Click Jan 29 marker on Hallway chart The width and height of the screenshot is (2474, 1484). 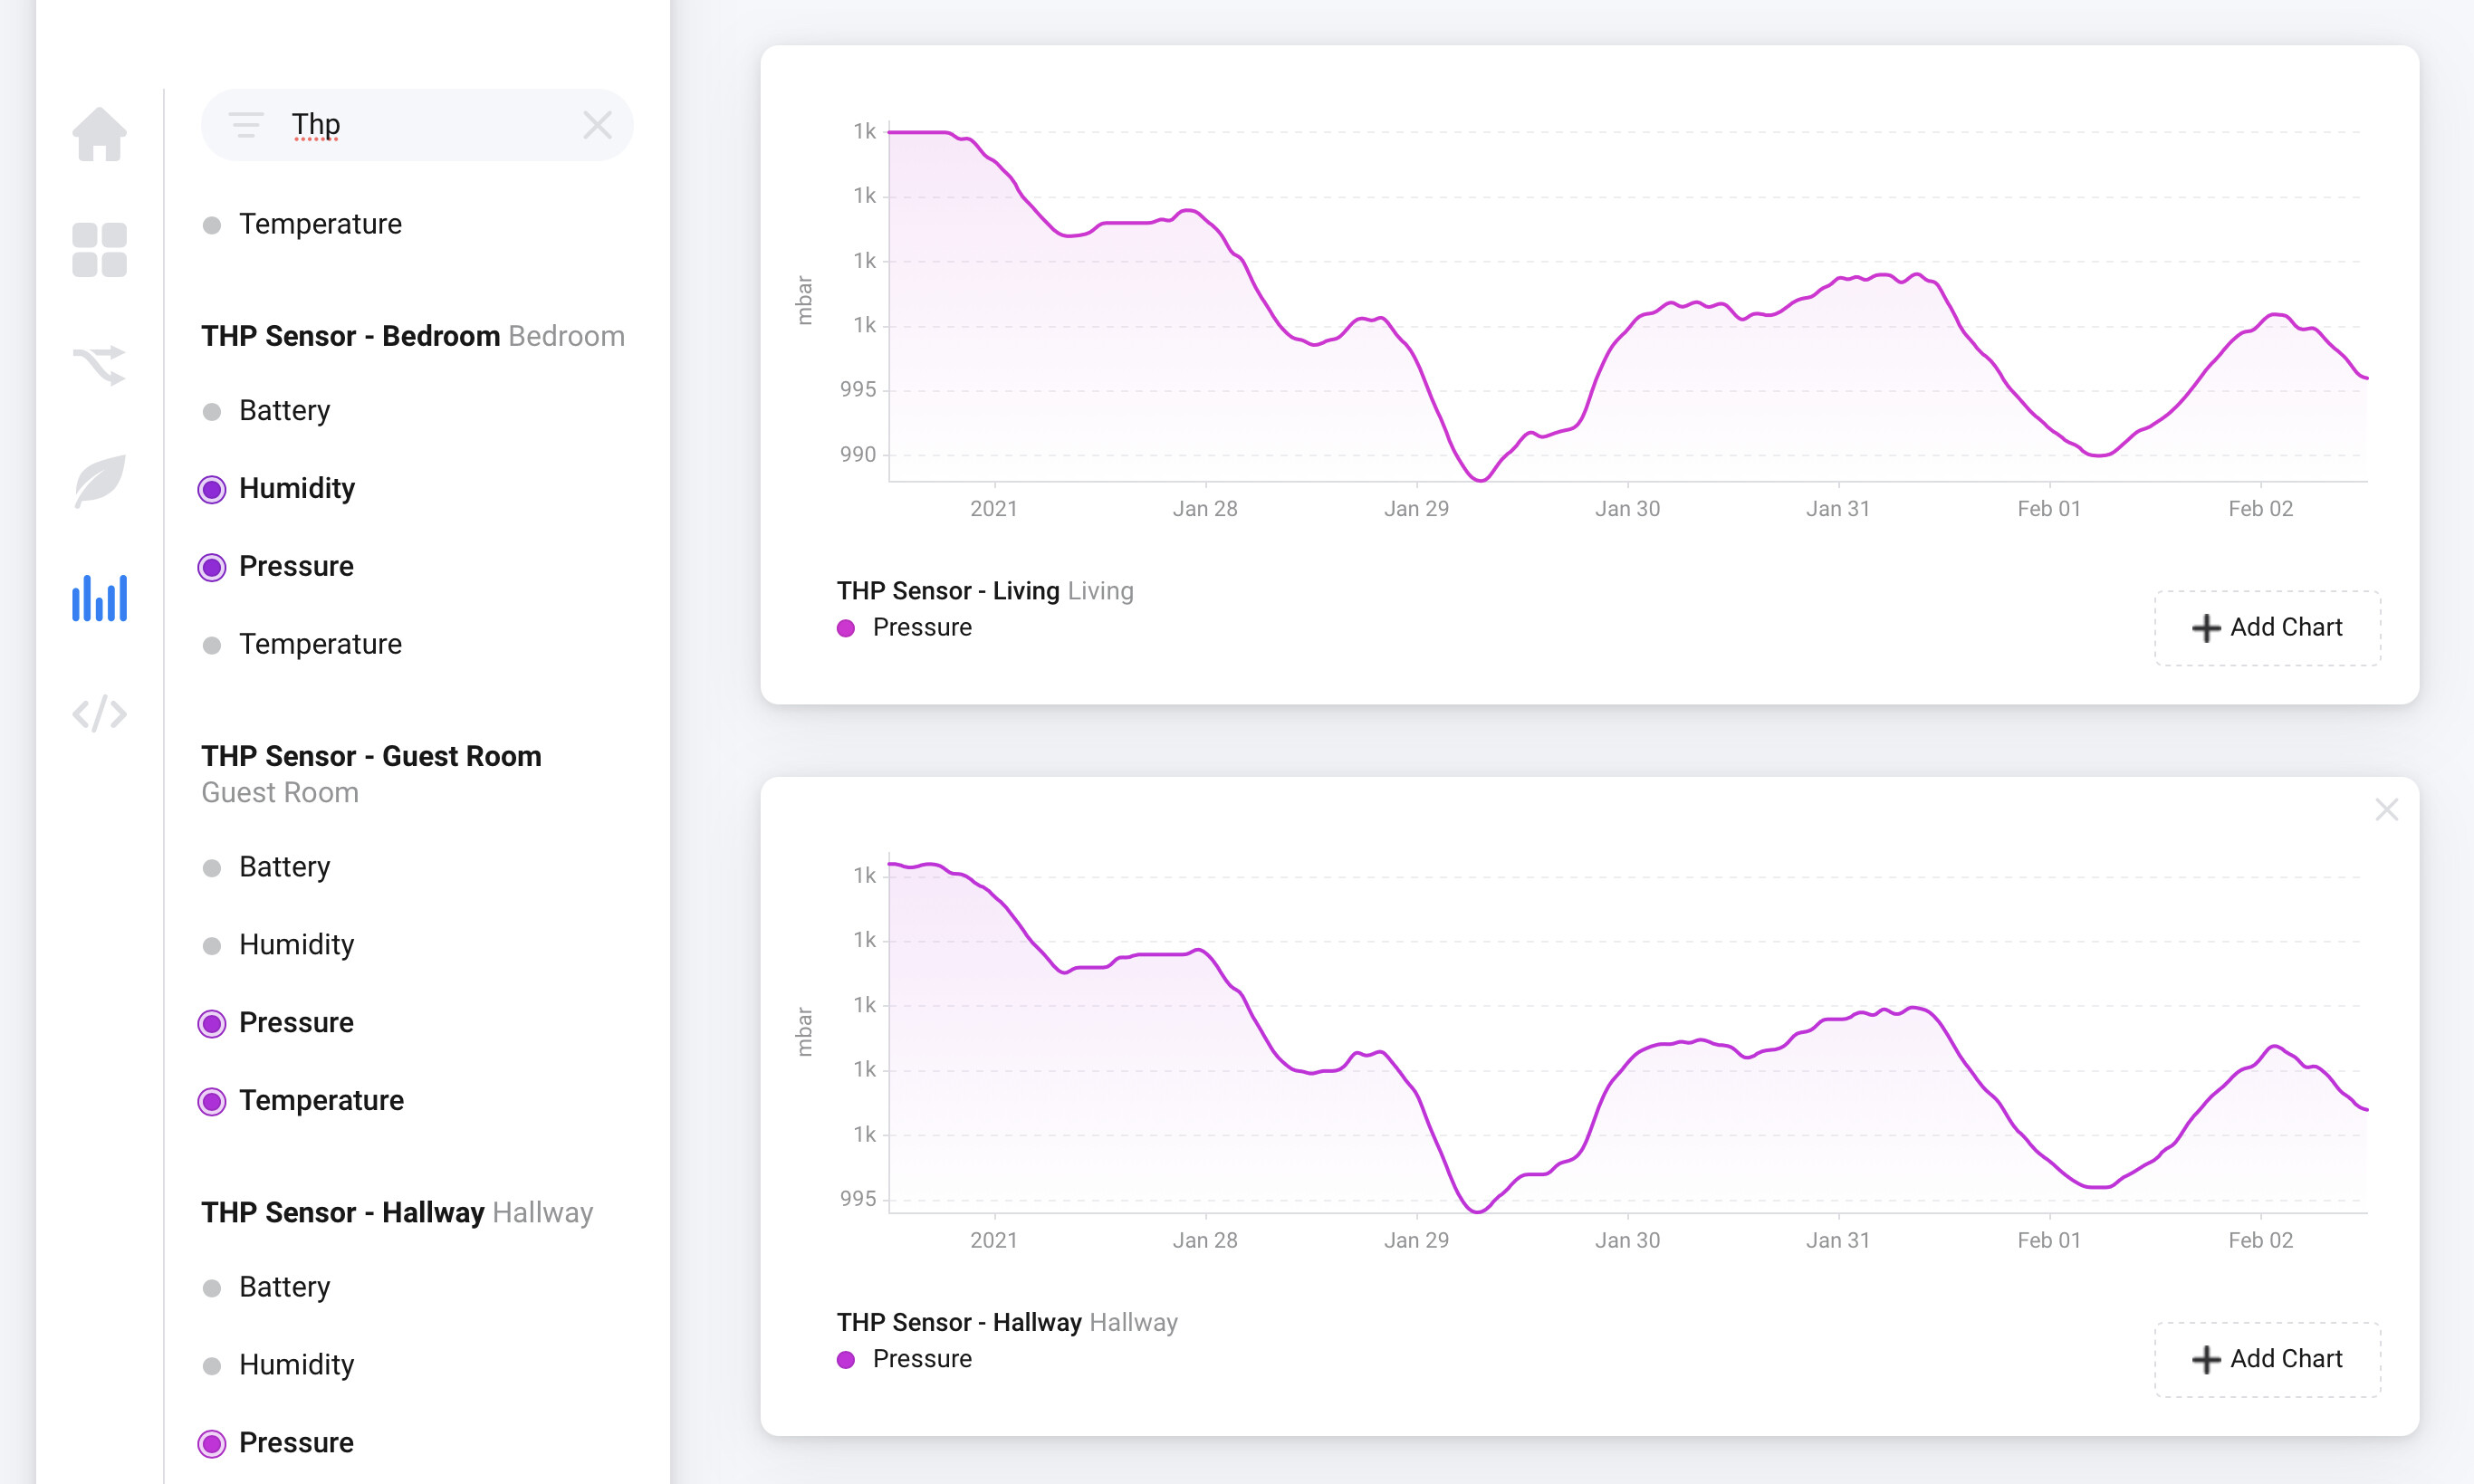[1415, 1240]
